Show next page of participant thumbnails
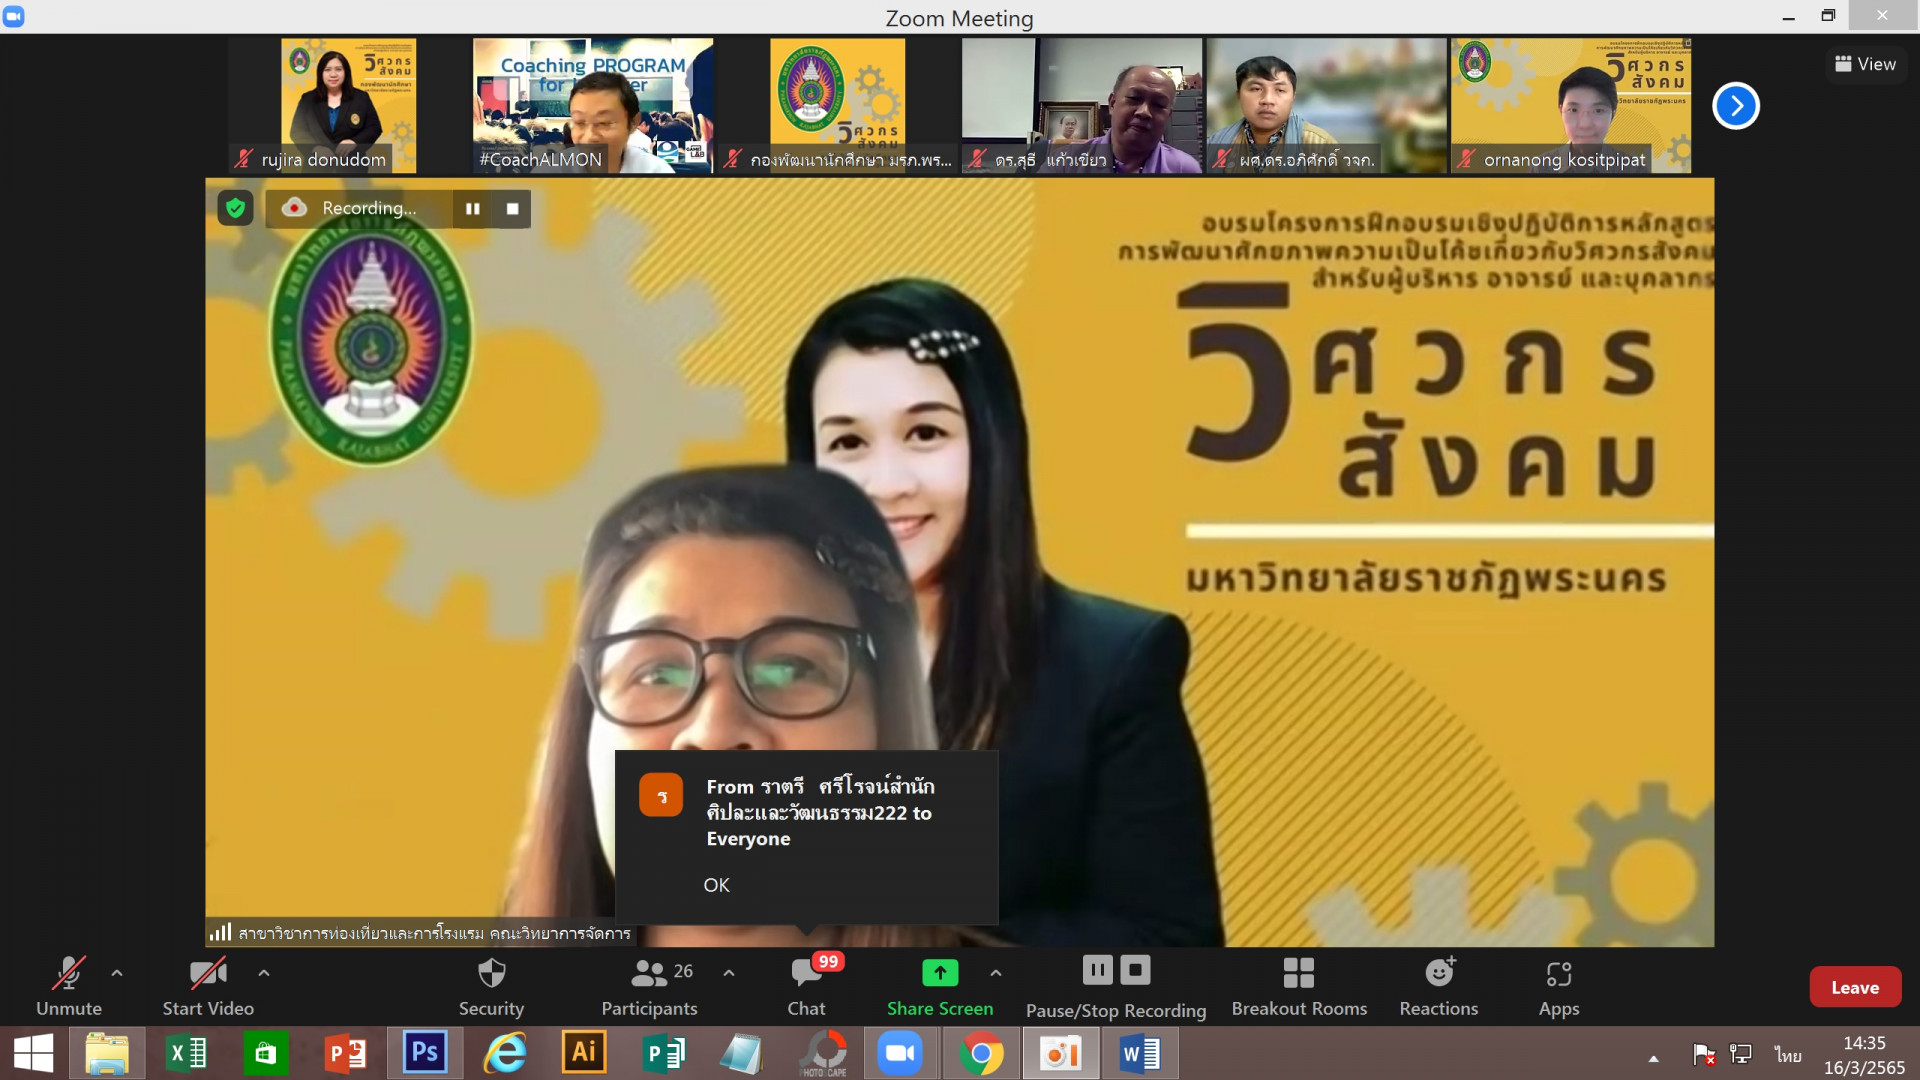Image resolution: width=1920 pixels, height=1080 pixels. (1735, 106)
